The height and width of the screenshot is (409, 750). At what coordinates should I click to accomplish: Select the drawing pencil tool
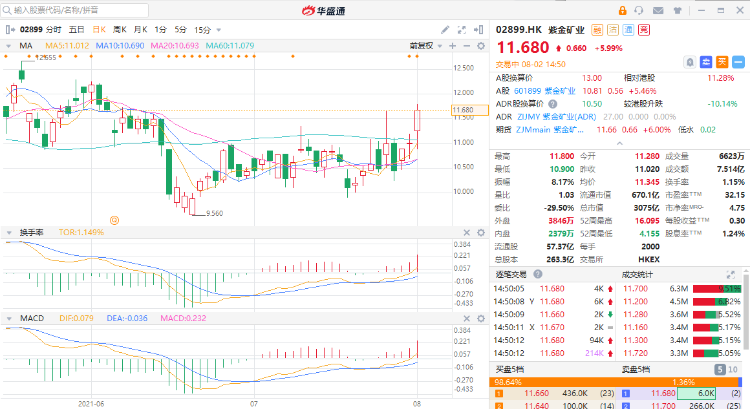(445, 30)
